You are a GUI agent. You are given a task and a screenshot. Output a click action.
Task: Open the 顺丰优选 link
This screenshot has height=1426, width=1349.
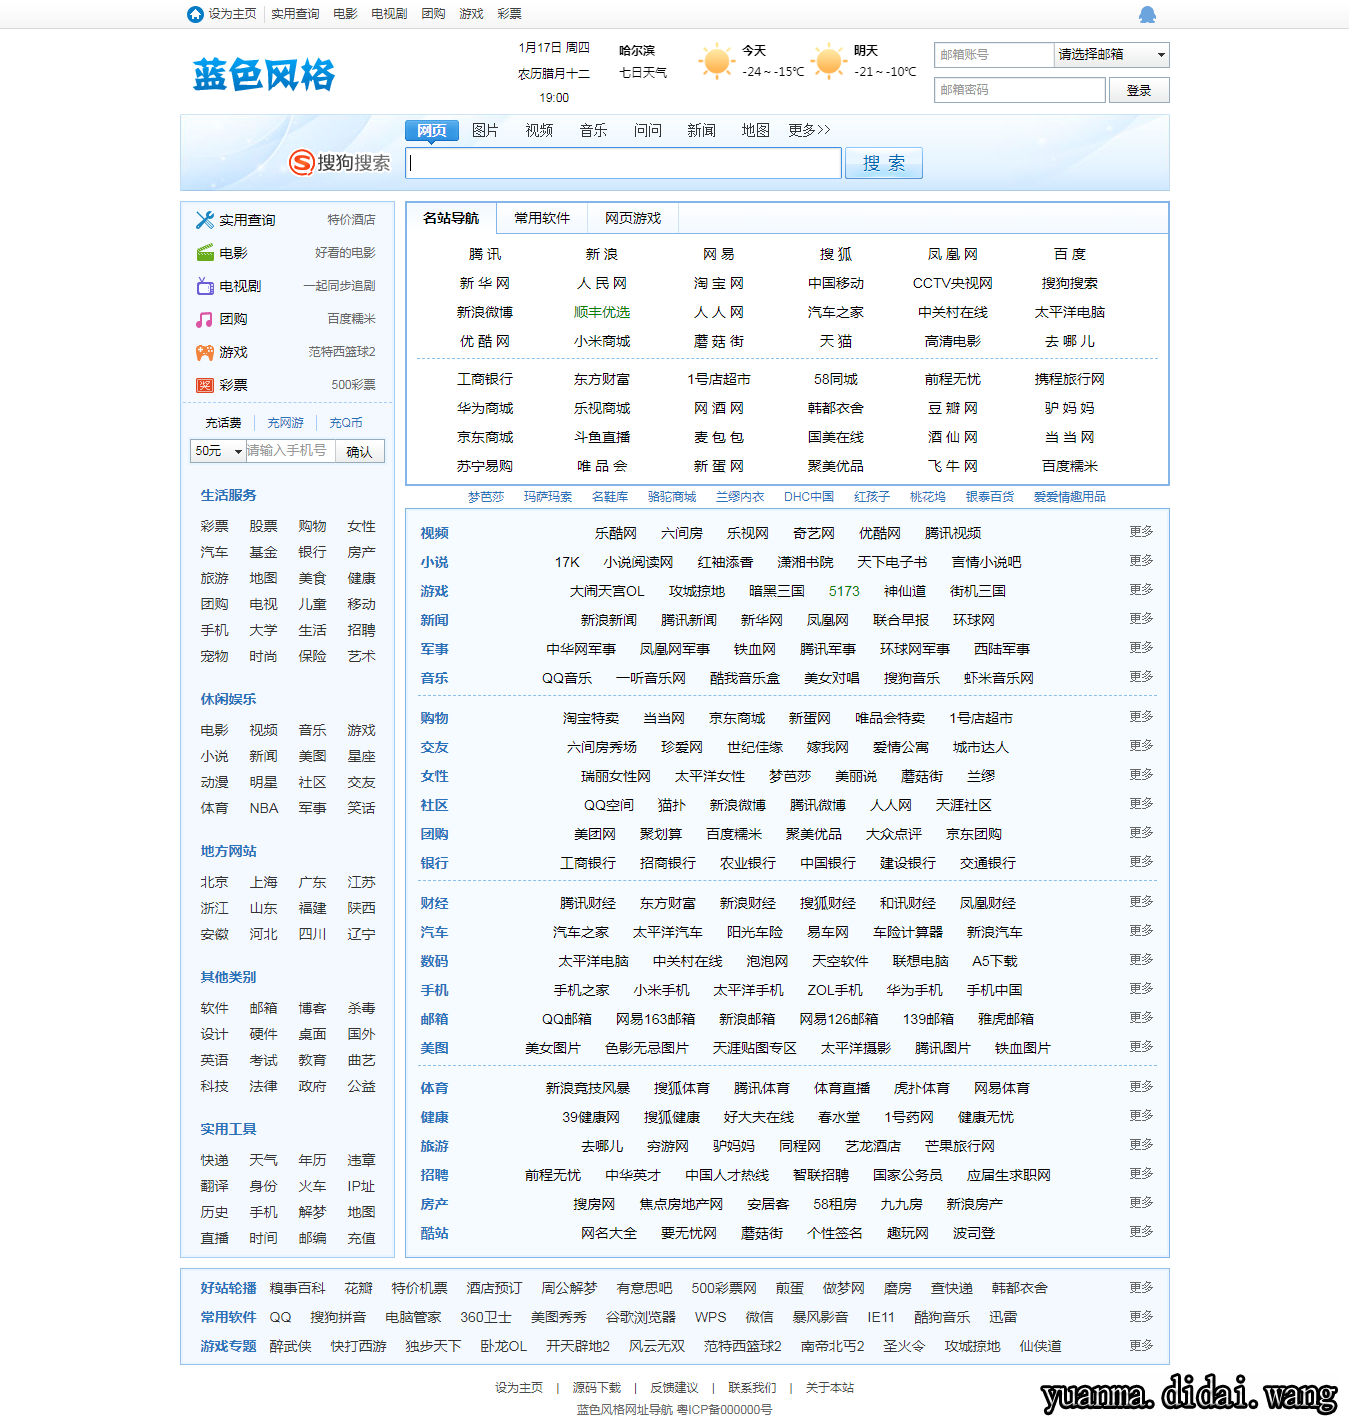(602, 312)
